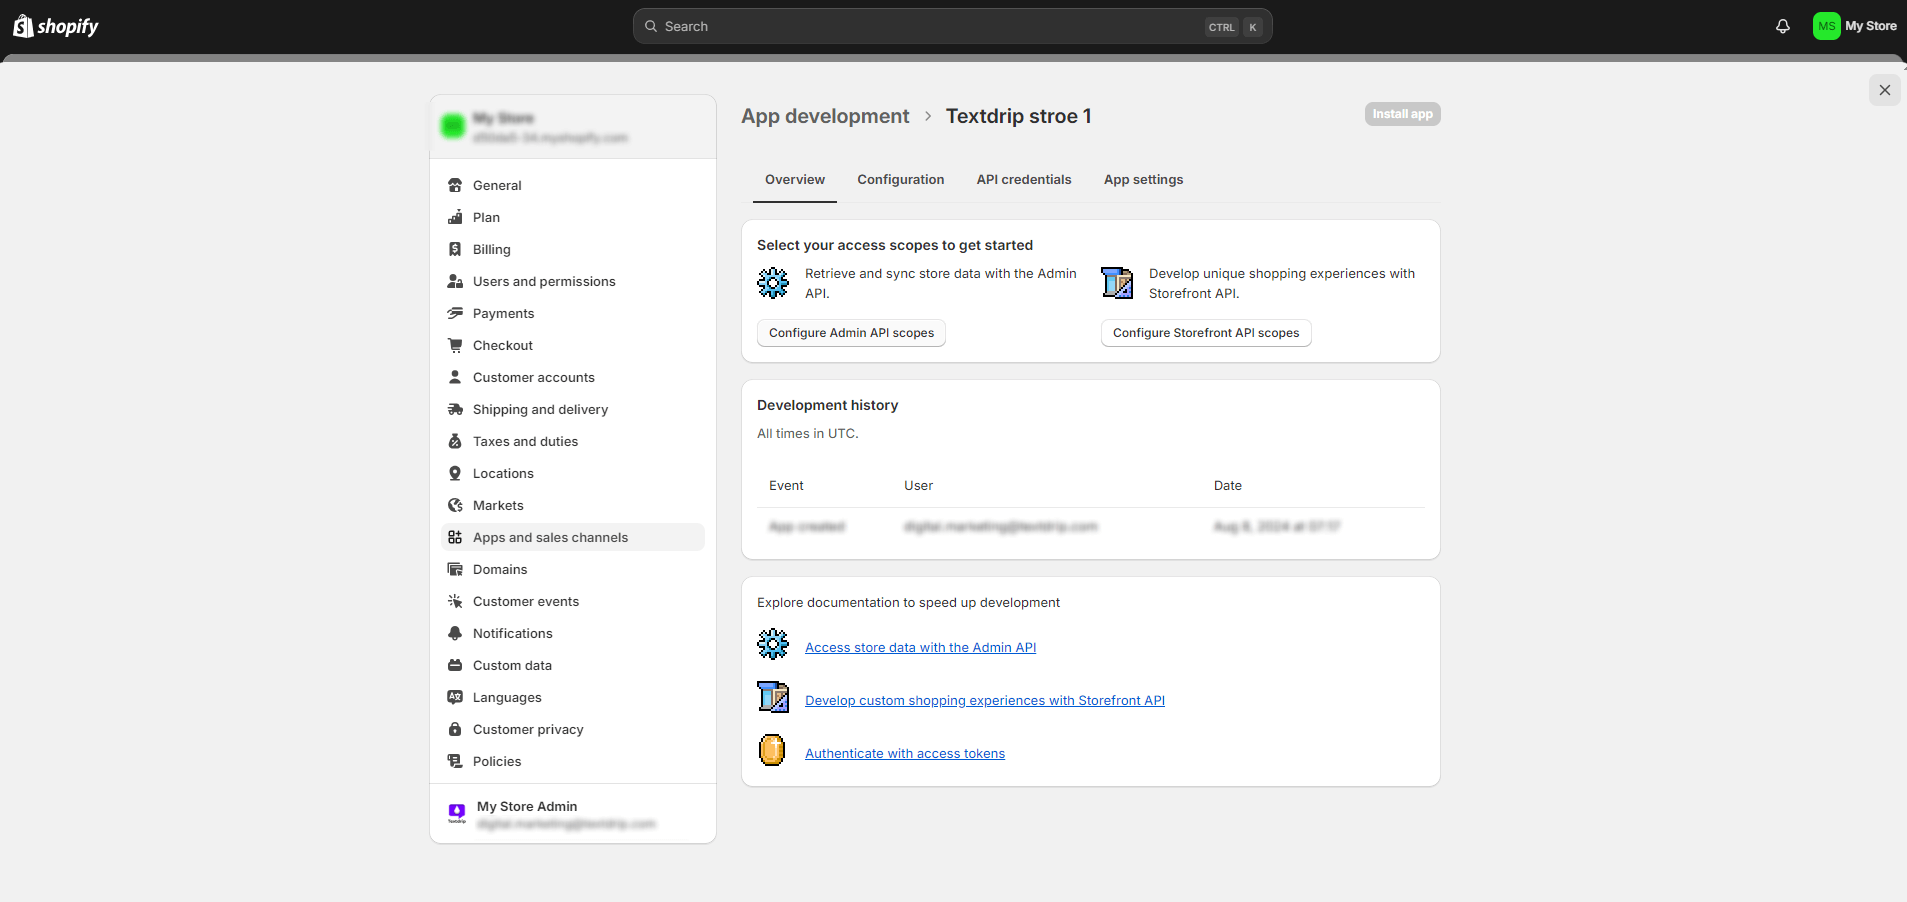Click the Taxes and duties icon

coord(456,441)
